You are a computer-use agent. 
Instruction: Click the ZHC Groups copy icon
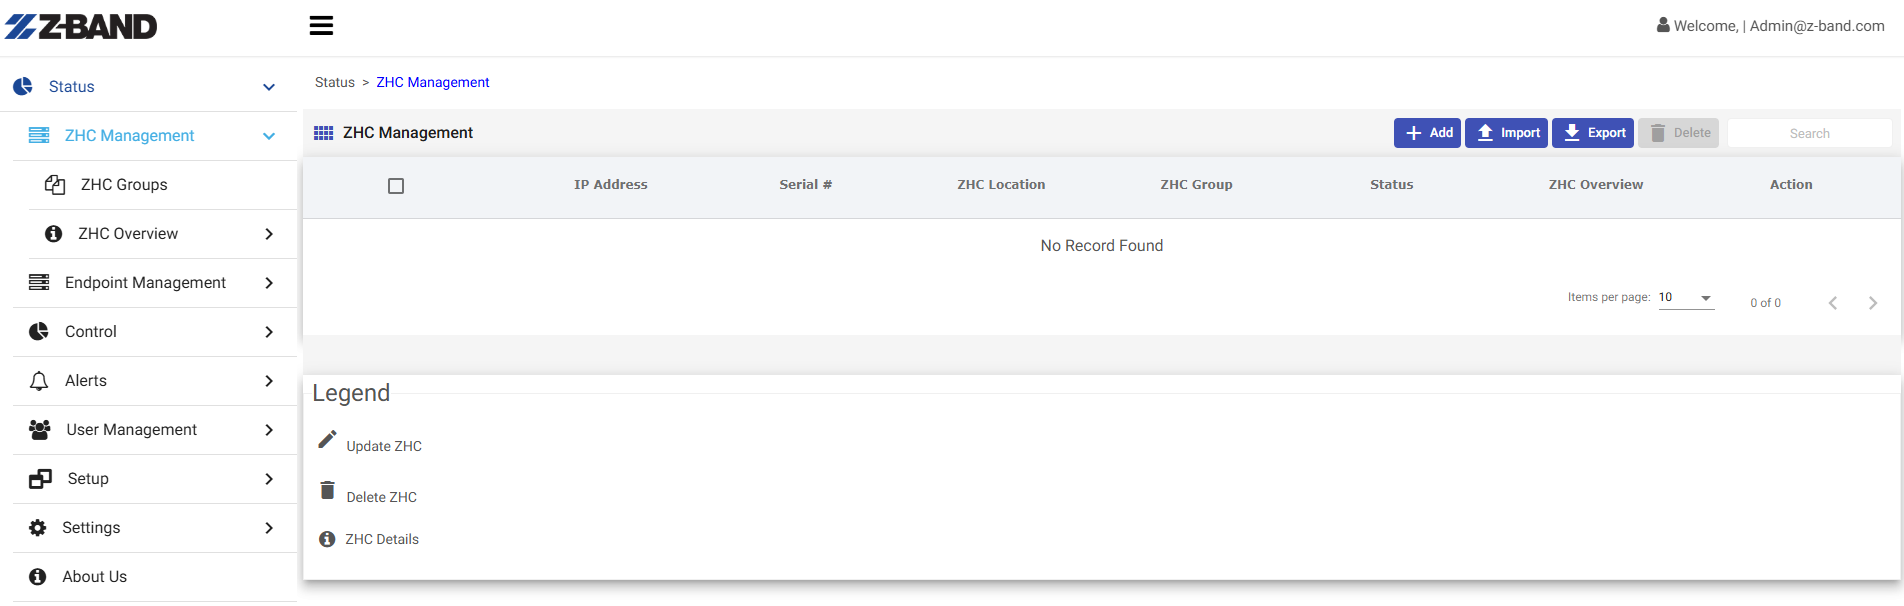pos(55,185)
